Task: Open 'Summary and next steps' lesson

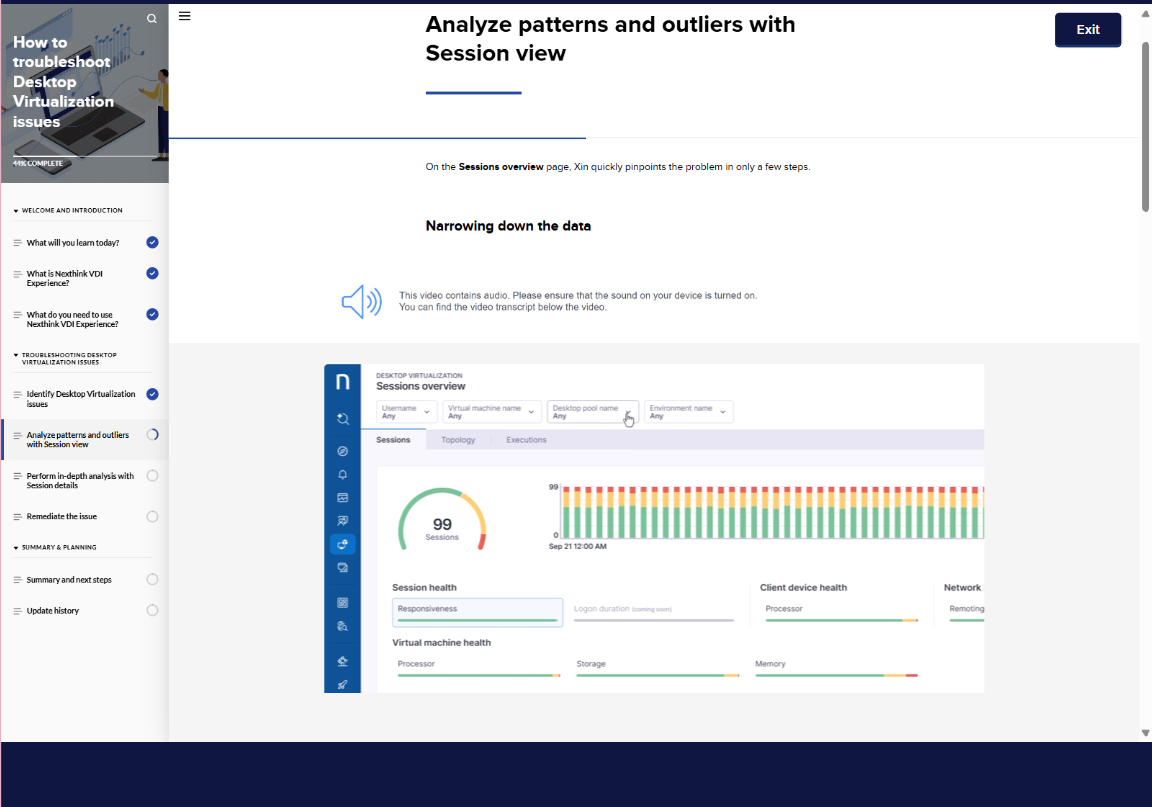Action: (69, 580)
